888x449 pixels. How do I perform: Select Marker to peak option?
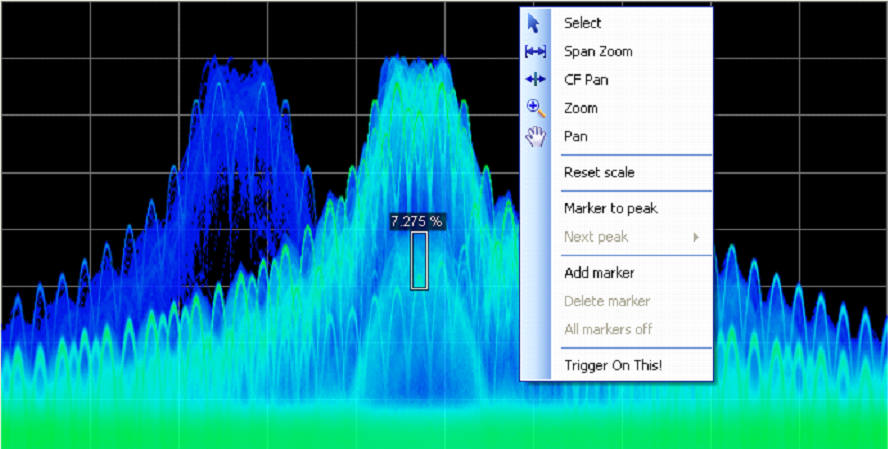coord(610,208)
